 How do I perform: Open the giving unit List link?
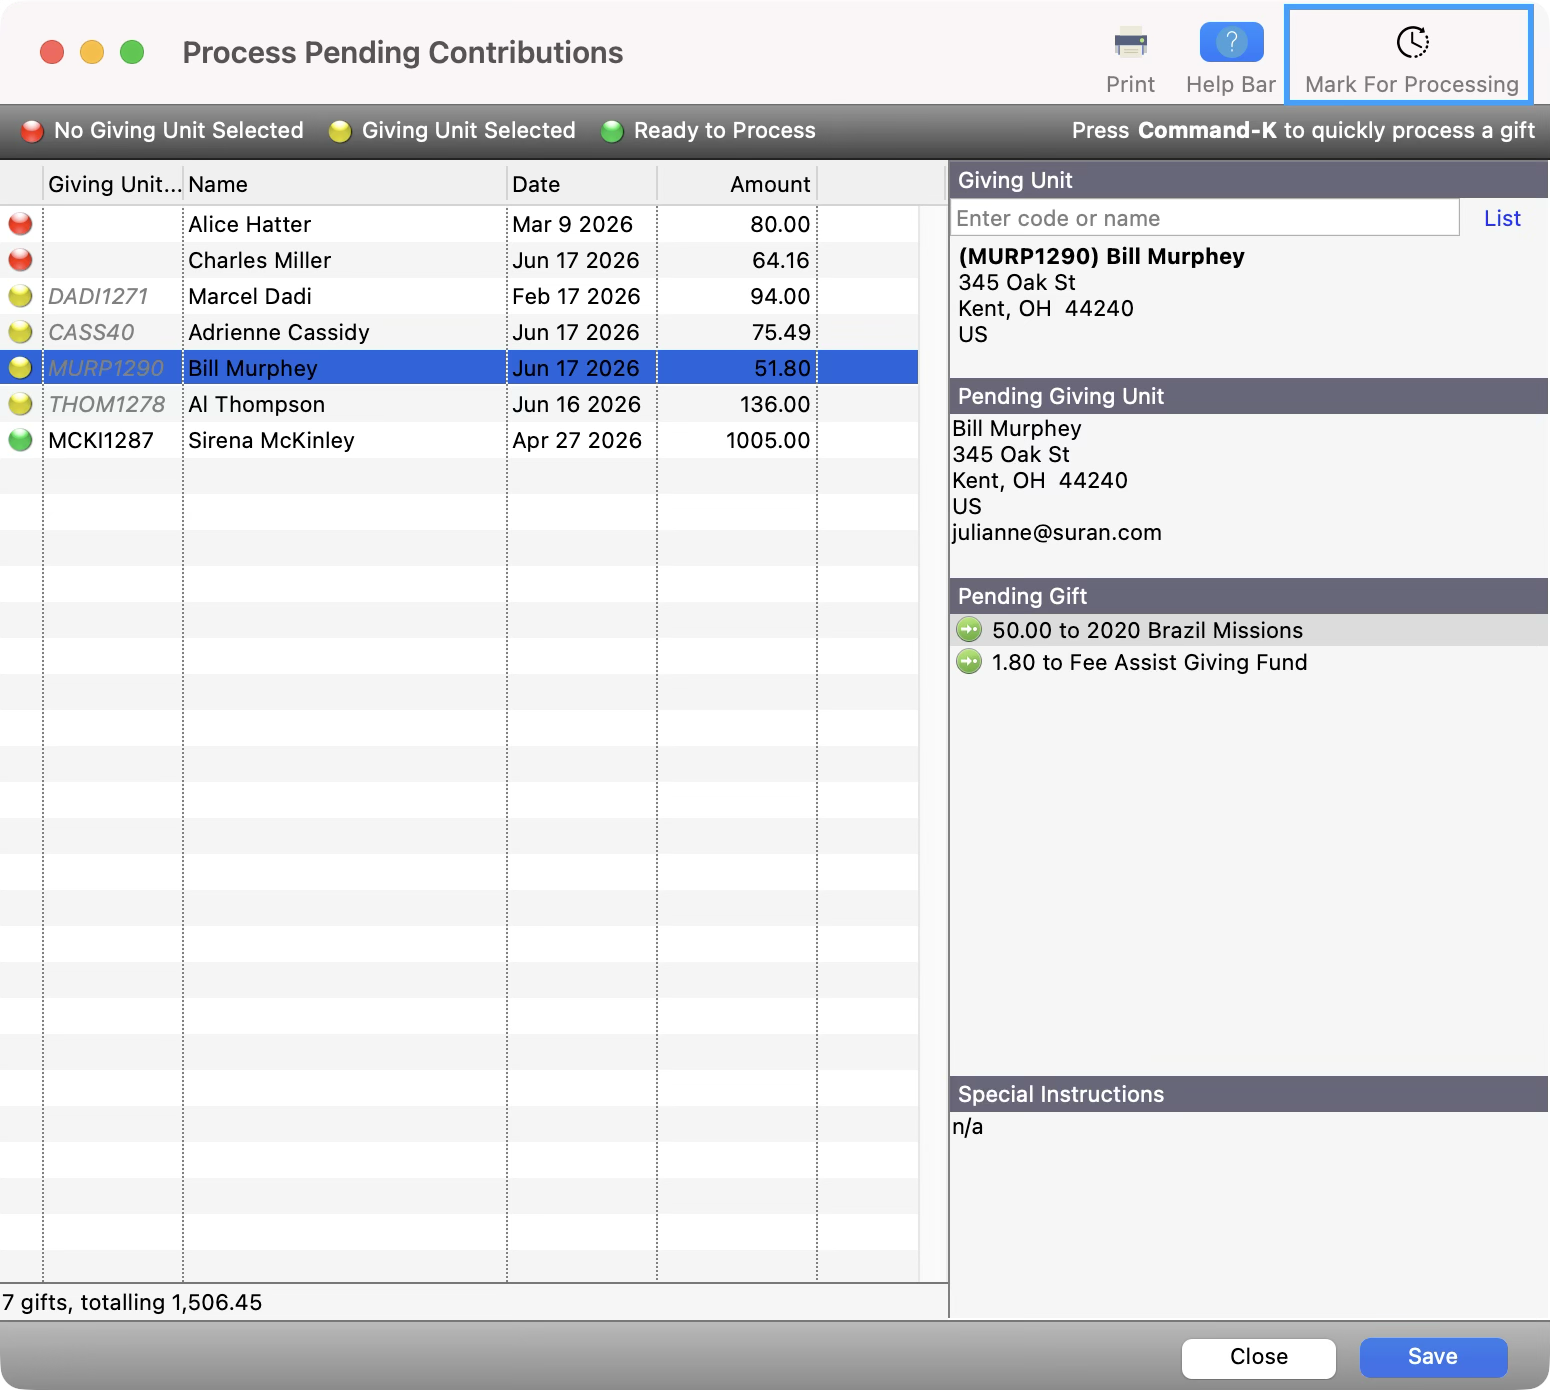point(1502,218)
